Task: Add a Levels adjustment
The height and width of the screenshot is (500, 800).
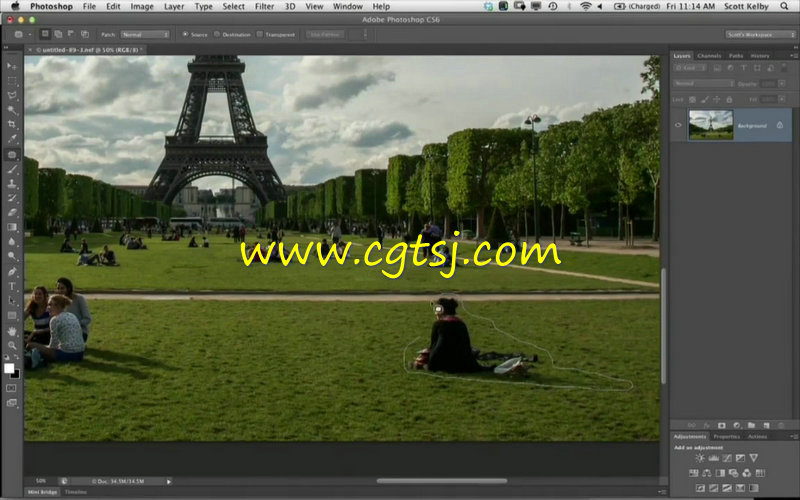Action: point(714,458)
